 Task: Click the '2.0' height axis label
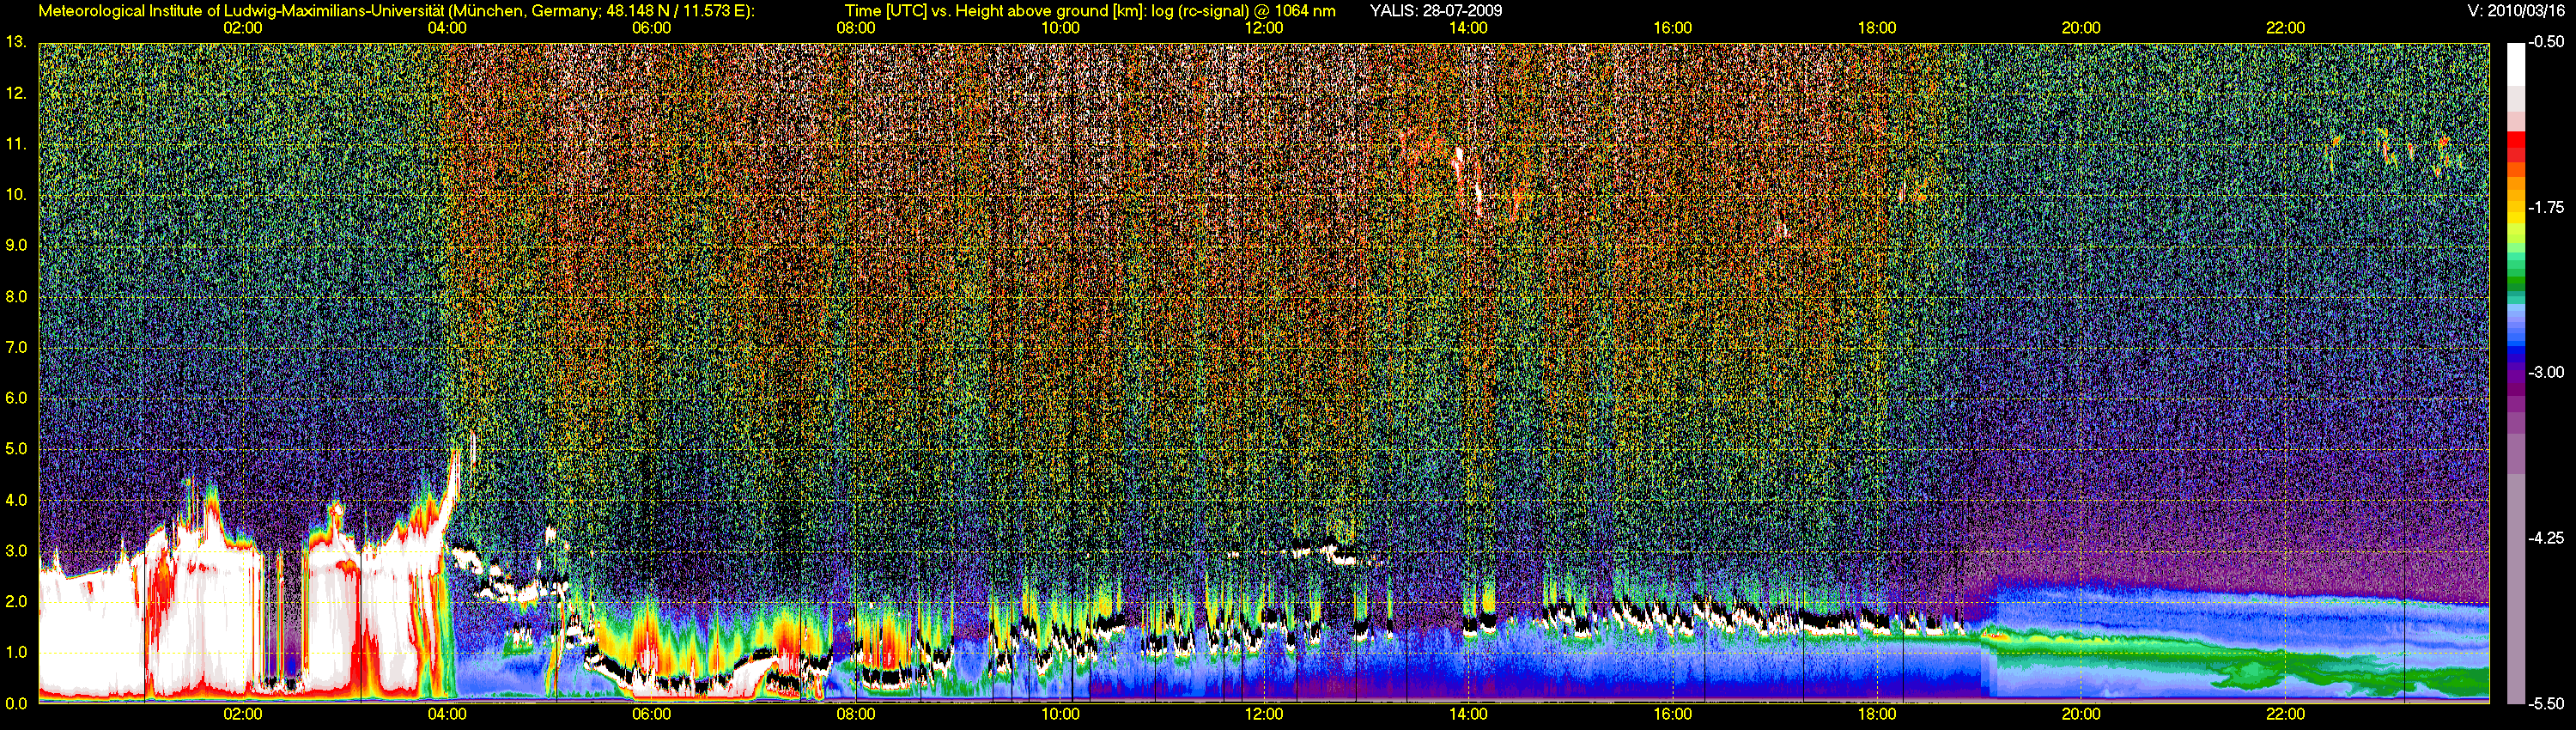[16, 601]
